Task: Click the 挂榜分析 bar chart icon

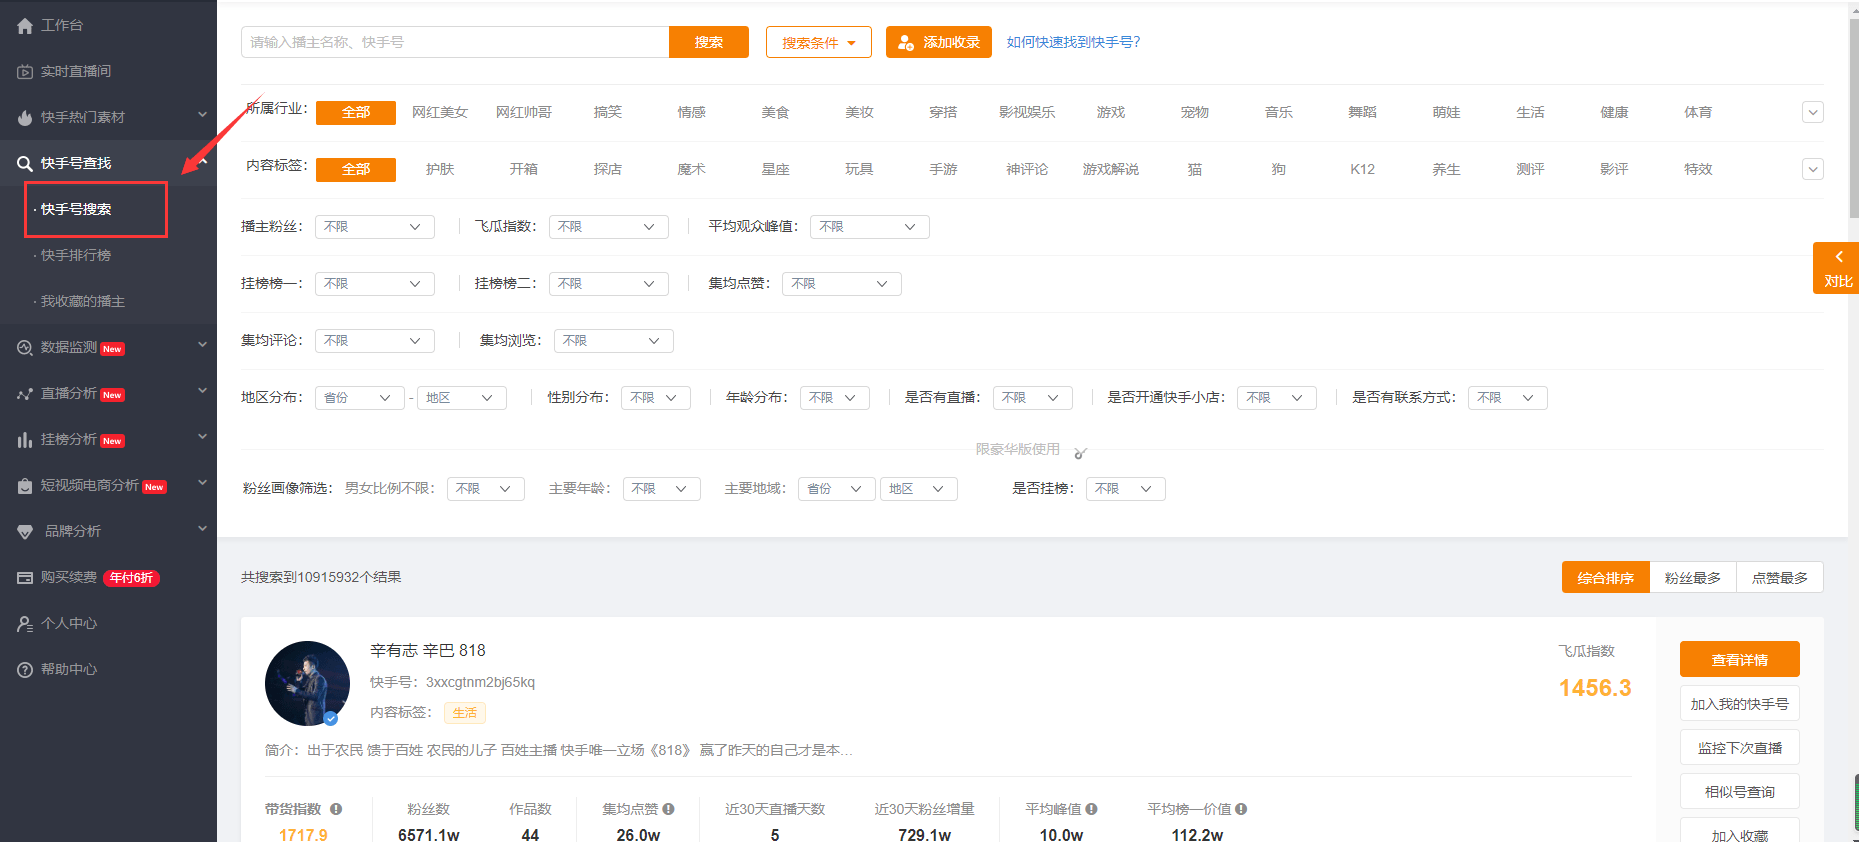Action: [x=25, y=440]
